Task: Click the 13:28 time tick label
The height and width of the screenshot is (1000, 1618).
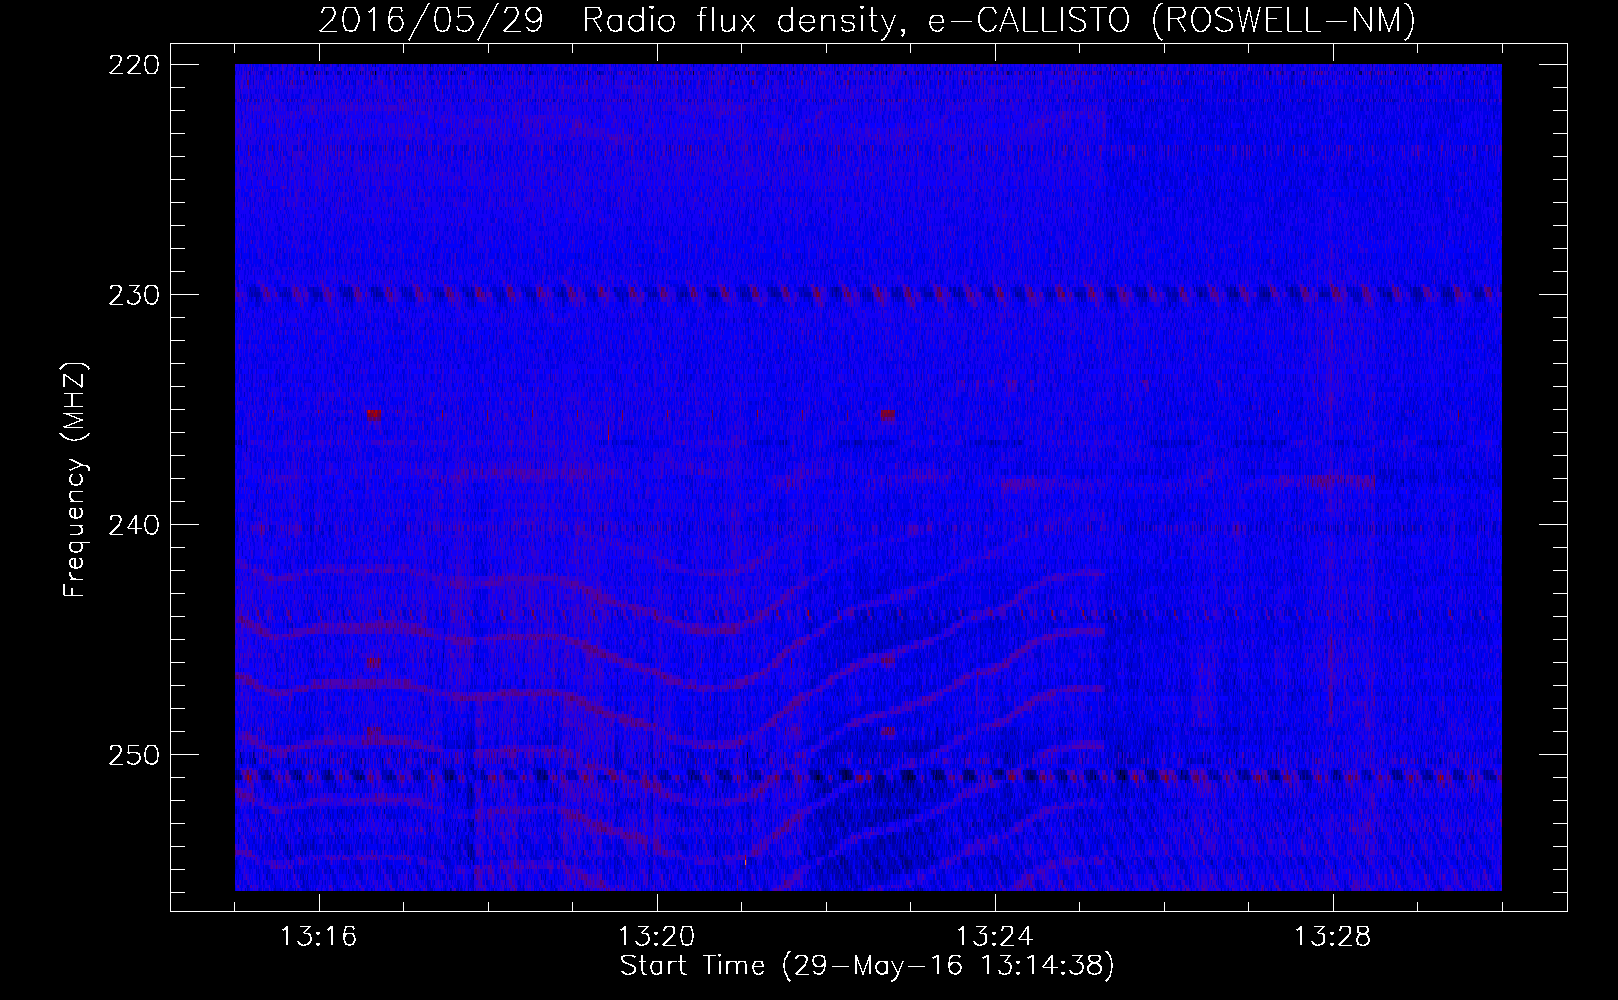Action: [x=1333, y=937]
